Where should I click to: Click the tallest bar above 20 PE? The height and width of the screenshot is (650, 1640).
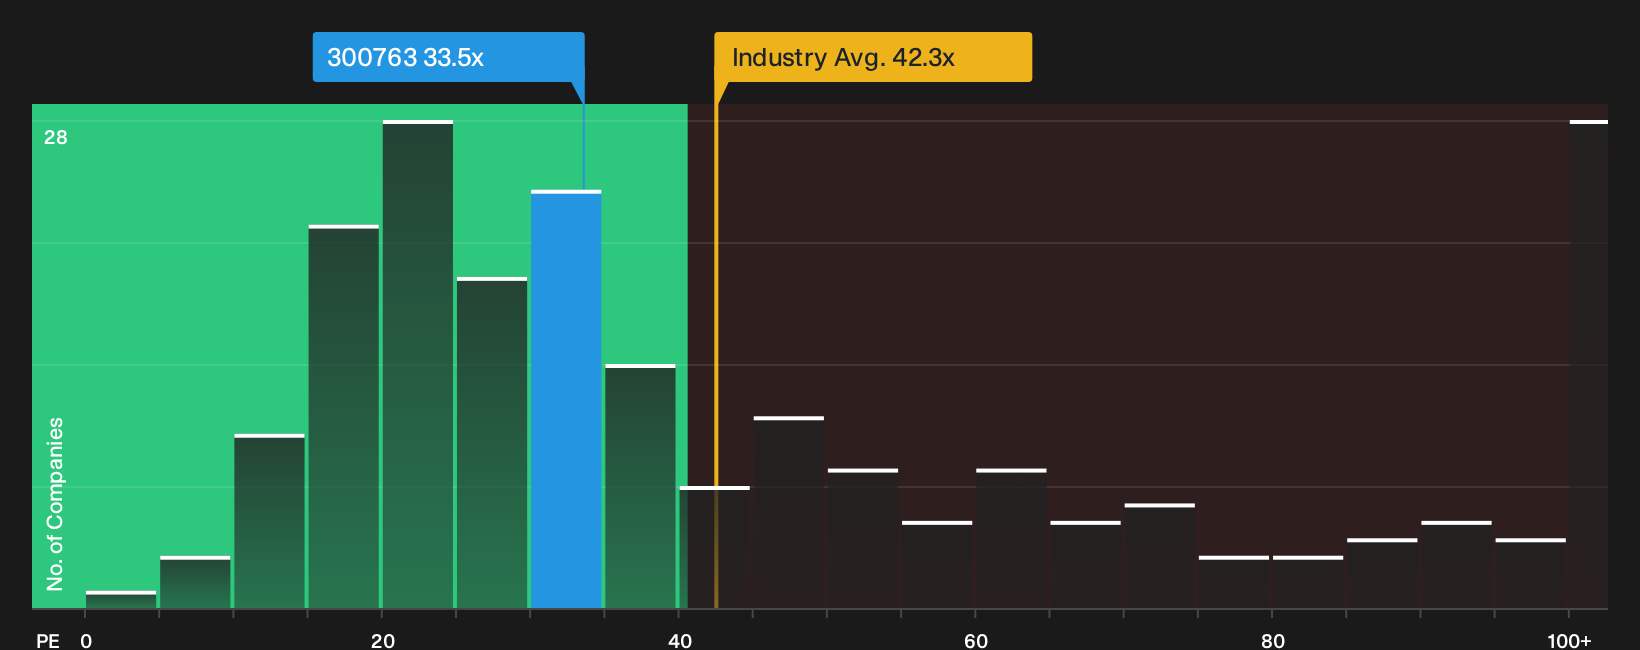418,364
